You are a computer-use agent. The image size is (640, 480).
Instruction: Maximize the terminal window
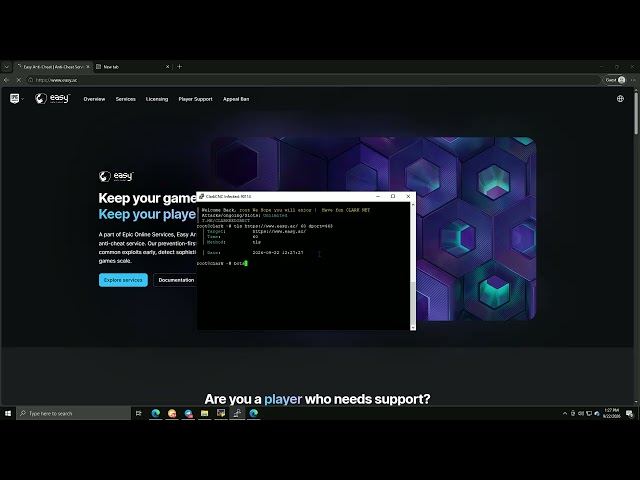(393, 196)
